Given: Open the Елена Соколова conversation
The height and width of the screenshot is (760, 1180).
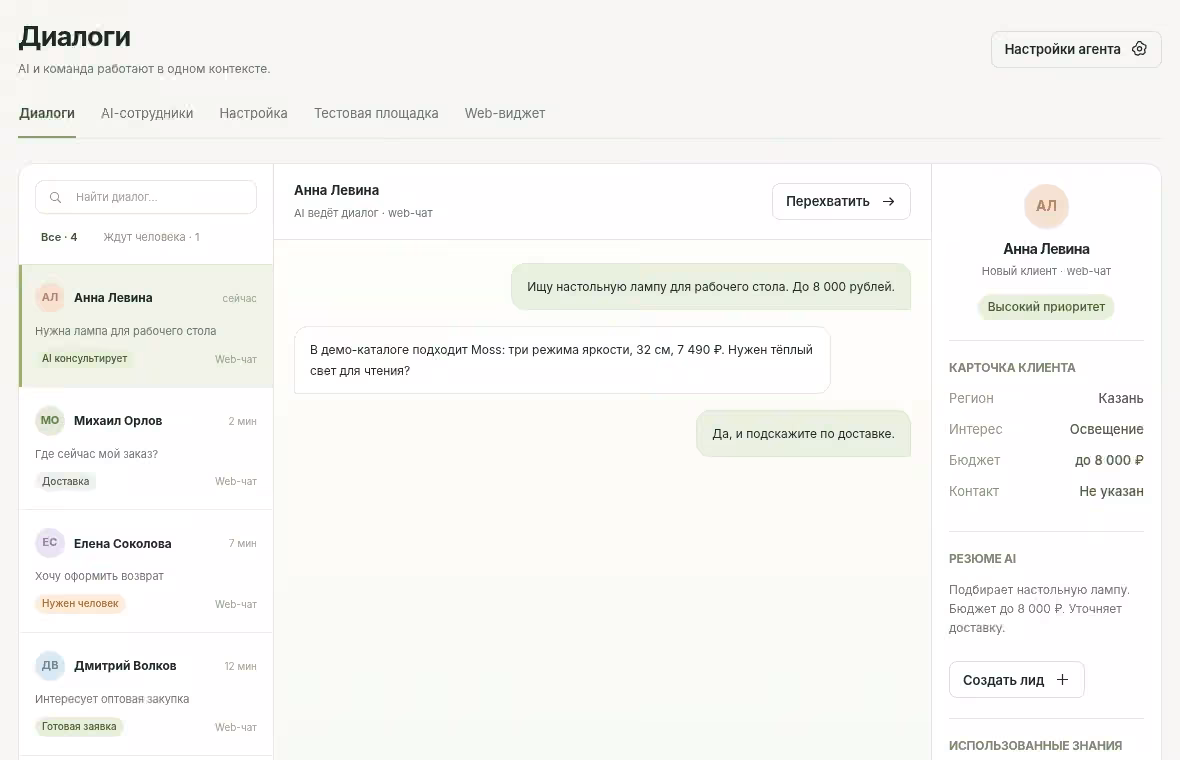Looking at the screenshot, I should click(x=146, y=571).
